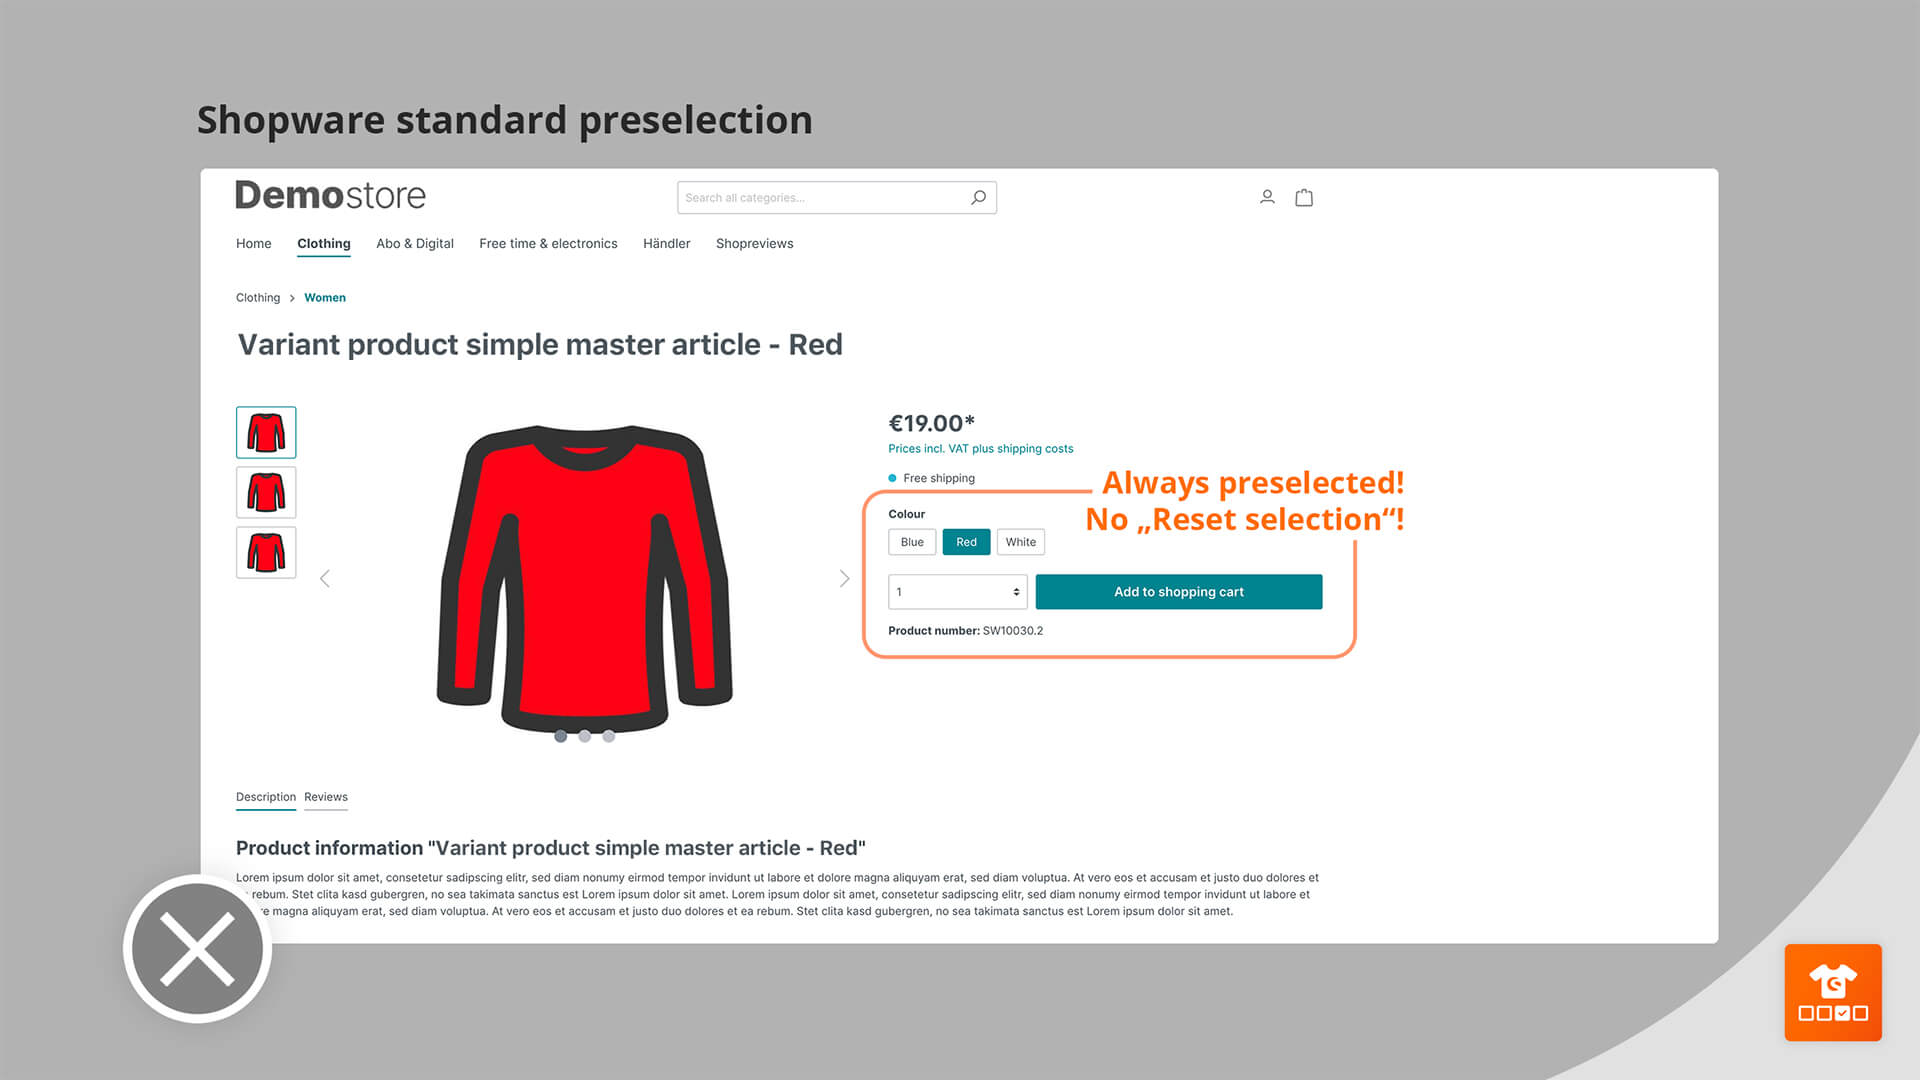Click the close/X circle icon bottom left

tap(198, 949)
